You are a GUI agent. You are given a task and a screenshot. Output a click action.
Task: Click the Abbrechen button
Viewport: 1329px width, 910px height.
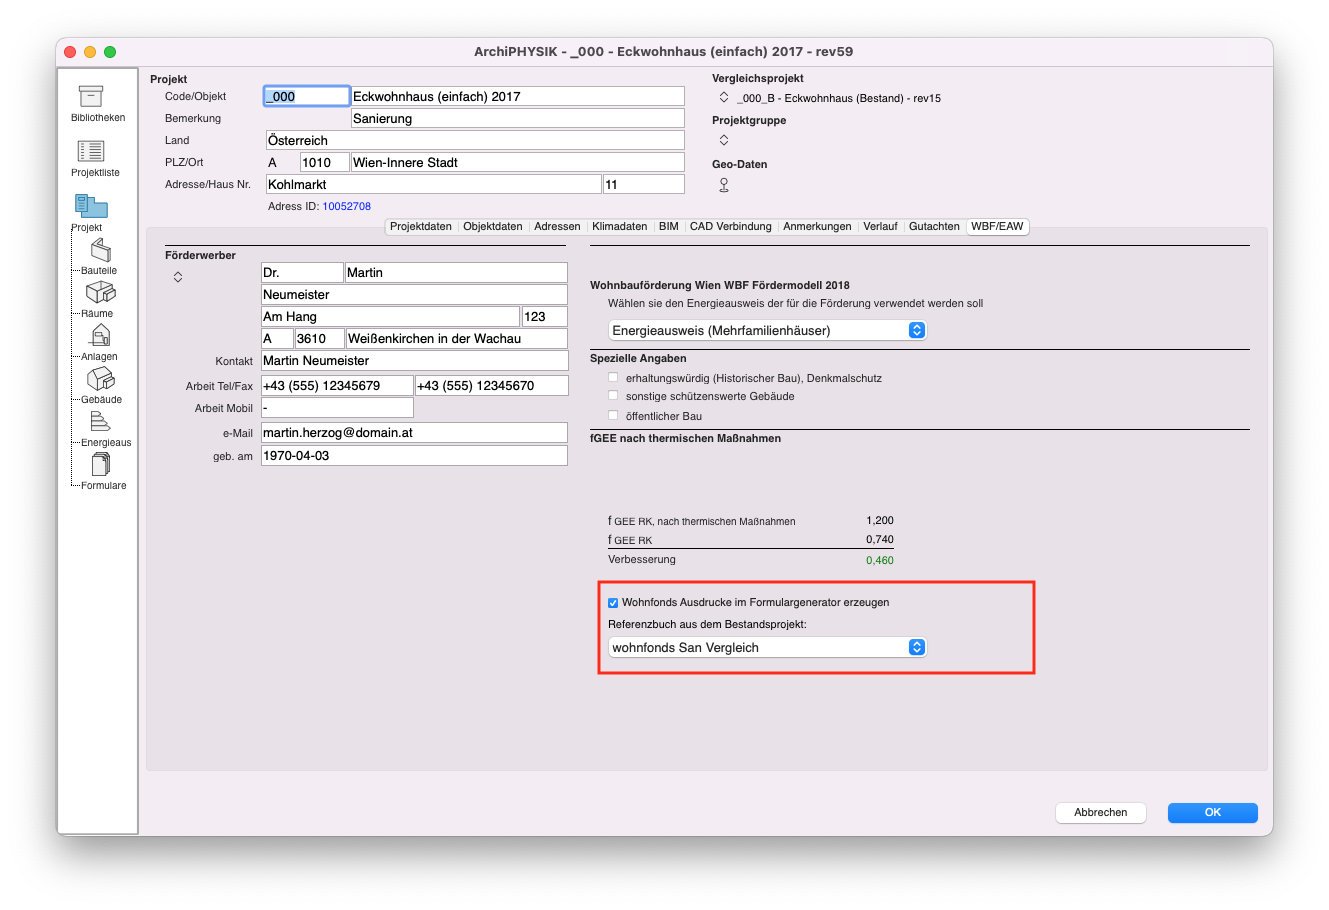coord(1101,813)
